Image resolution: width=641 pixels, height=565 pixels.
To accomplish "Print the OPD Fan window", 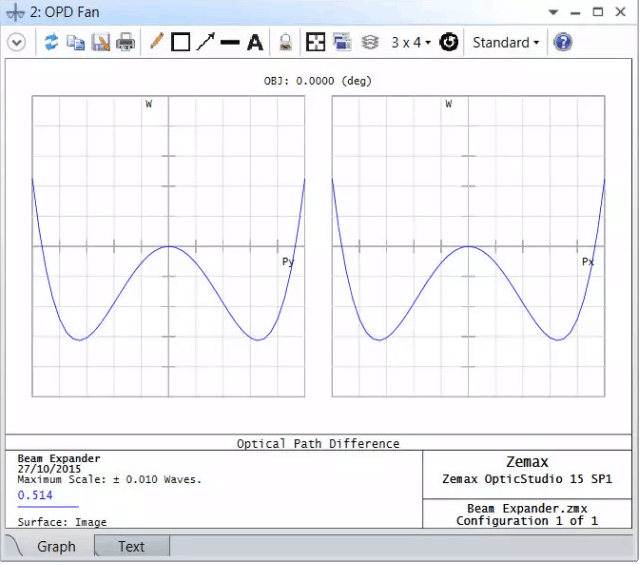I will coord(125,42).
